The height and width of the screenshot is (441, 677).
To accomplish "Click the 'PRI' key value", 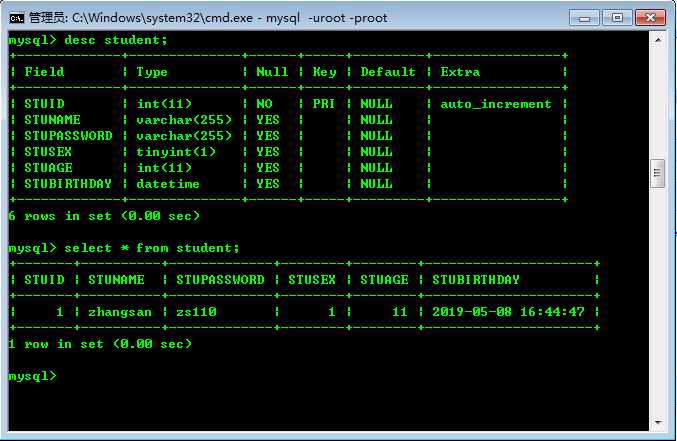I will point(323,104).
